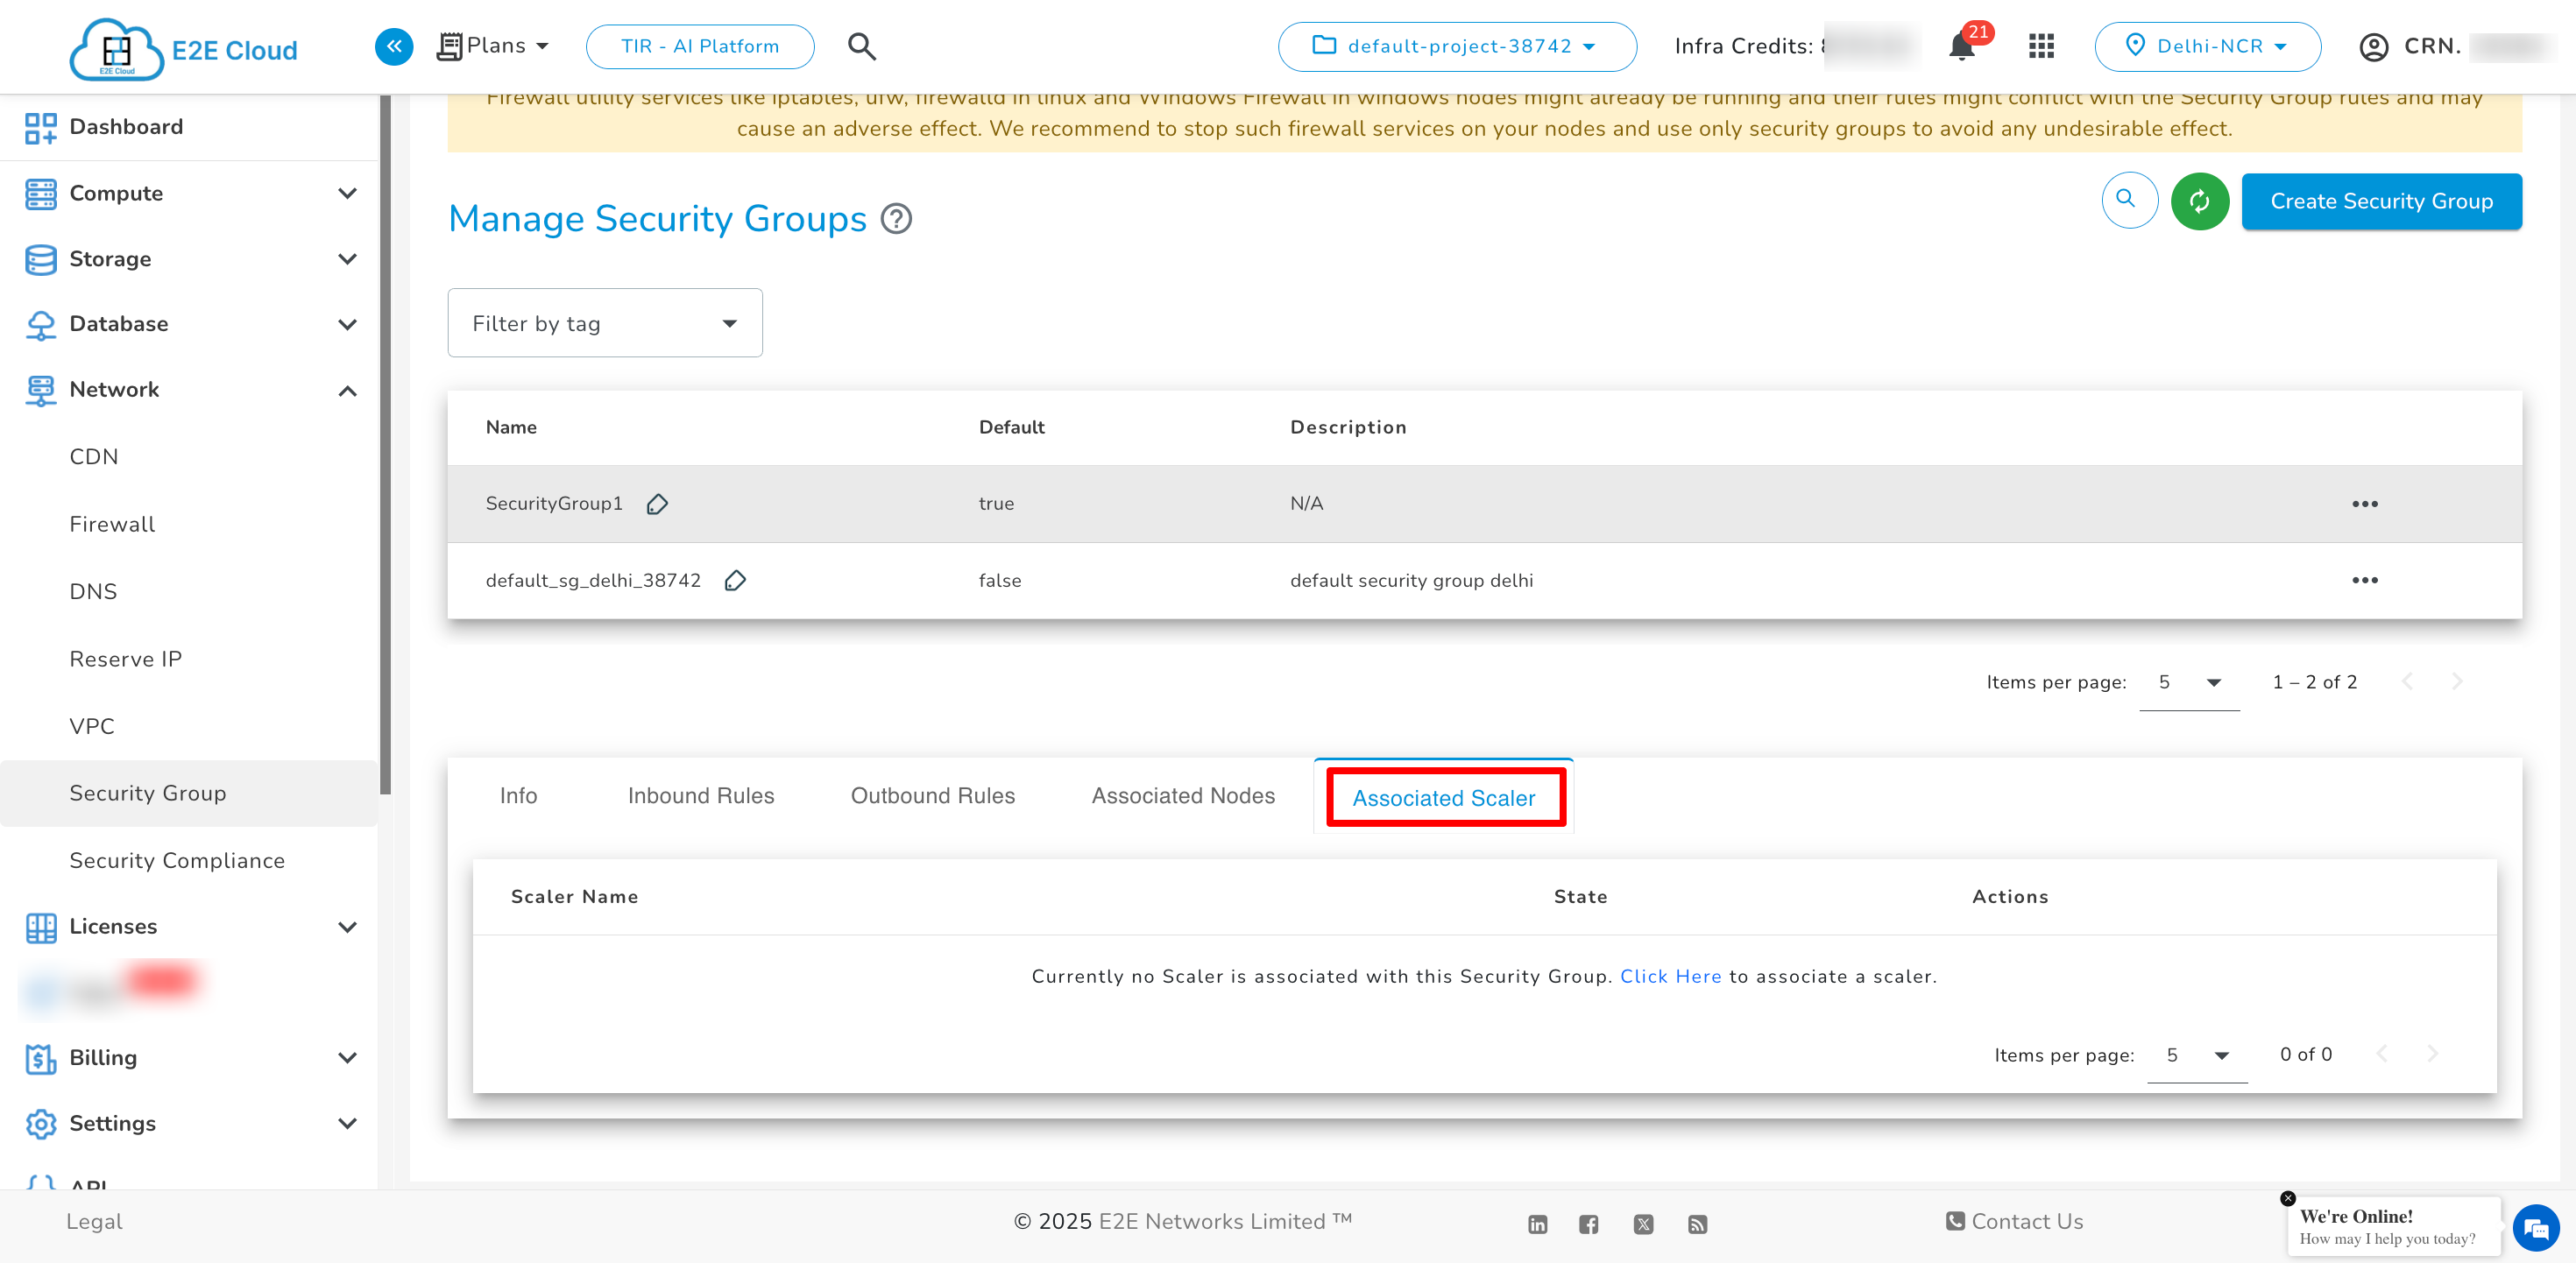The image size is (2576, 1263).
Task: Open the Associated Nodes tab
Action: [1183, 796]
